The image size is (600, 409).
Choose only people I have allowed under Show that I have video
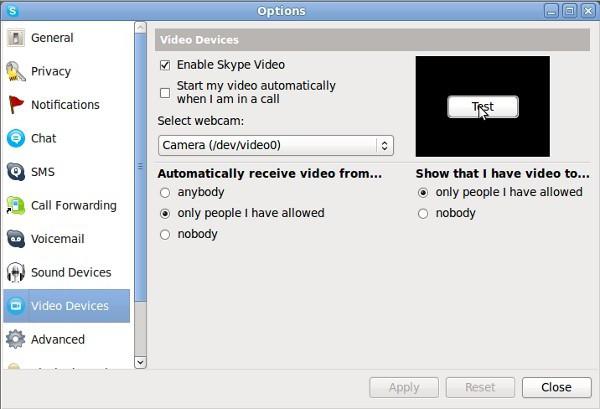click(x=423, y=192)
